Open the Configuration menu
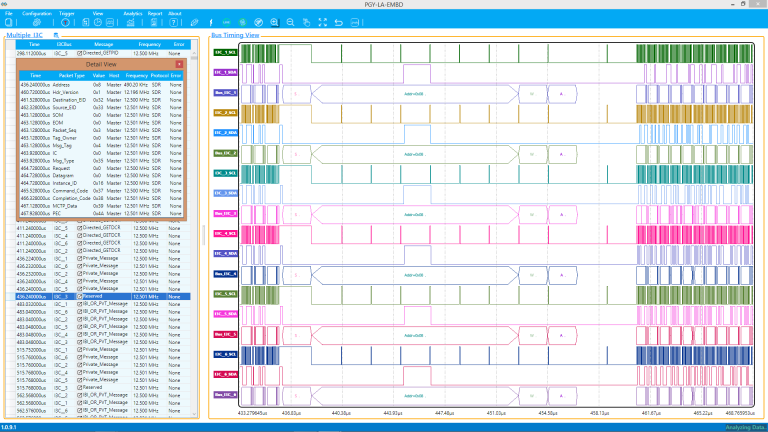The height and width of the screenshot is (432, 768). (x=37, y=13)
